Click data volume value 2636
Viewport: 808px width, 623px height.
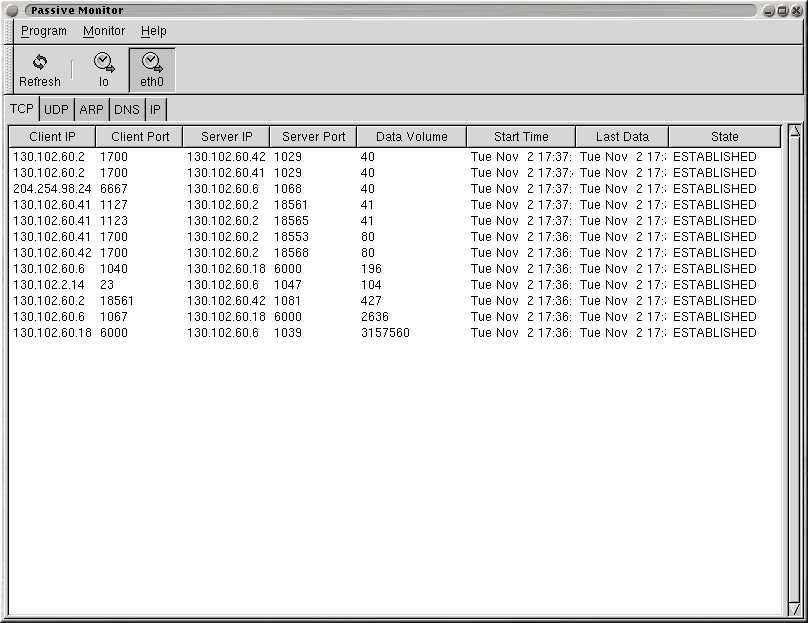click(x=375, y=316)
